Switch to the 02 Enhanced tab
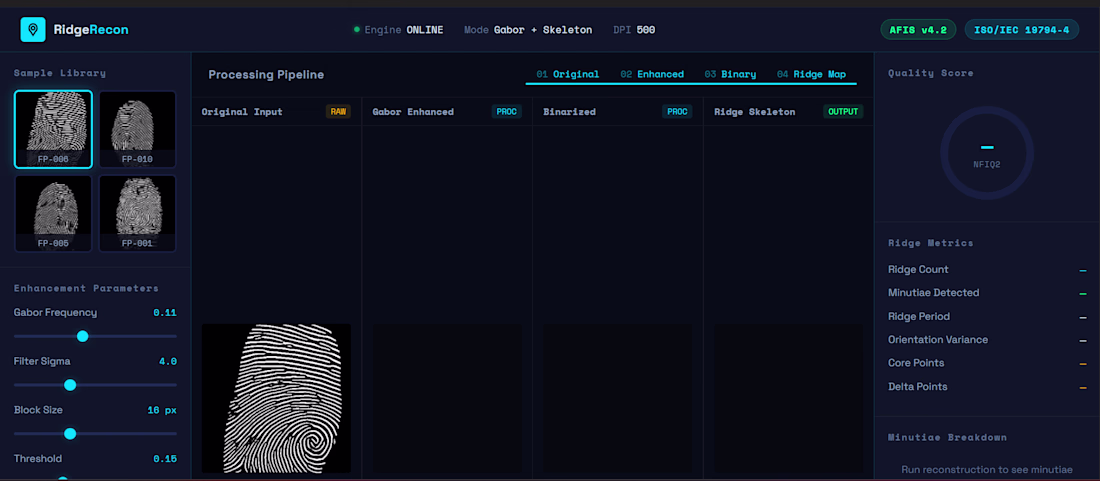 (x=652, y=74)
